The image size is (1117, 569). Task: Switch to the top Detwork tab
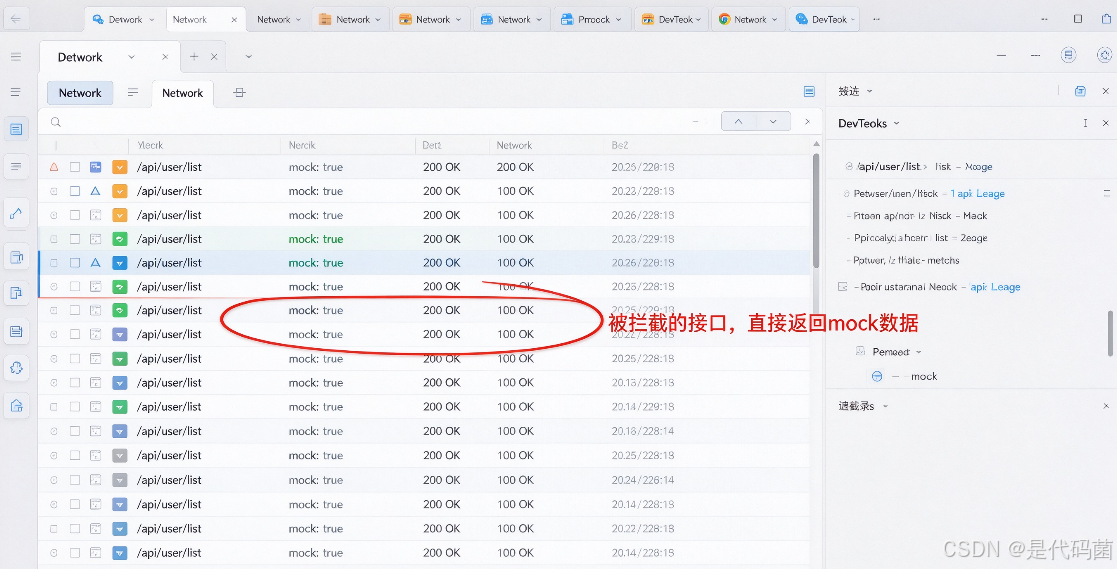[124, 19]
